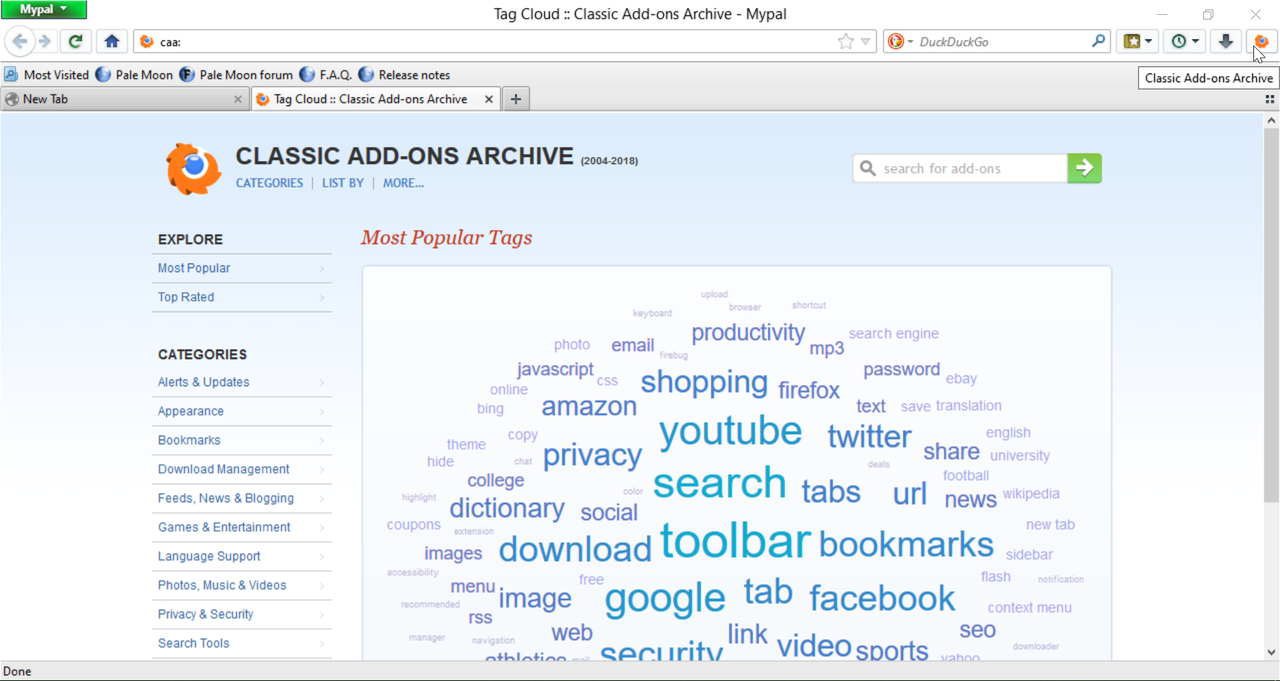
Task: Browse the Photos, Music & Videos category
Action: 241,585
